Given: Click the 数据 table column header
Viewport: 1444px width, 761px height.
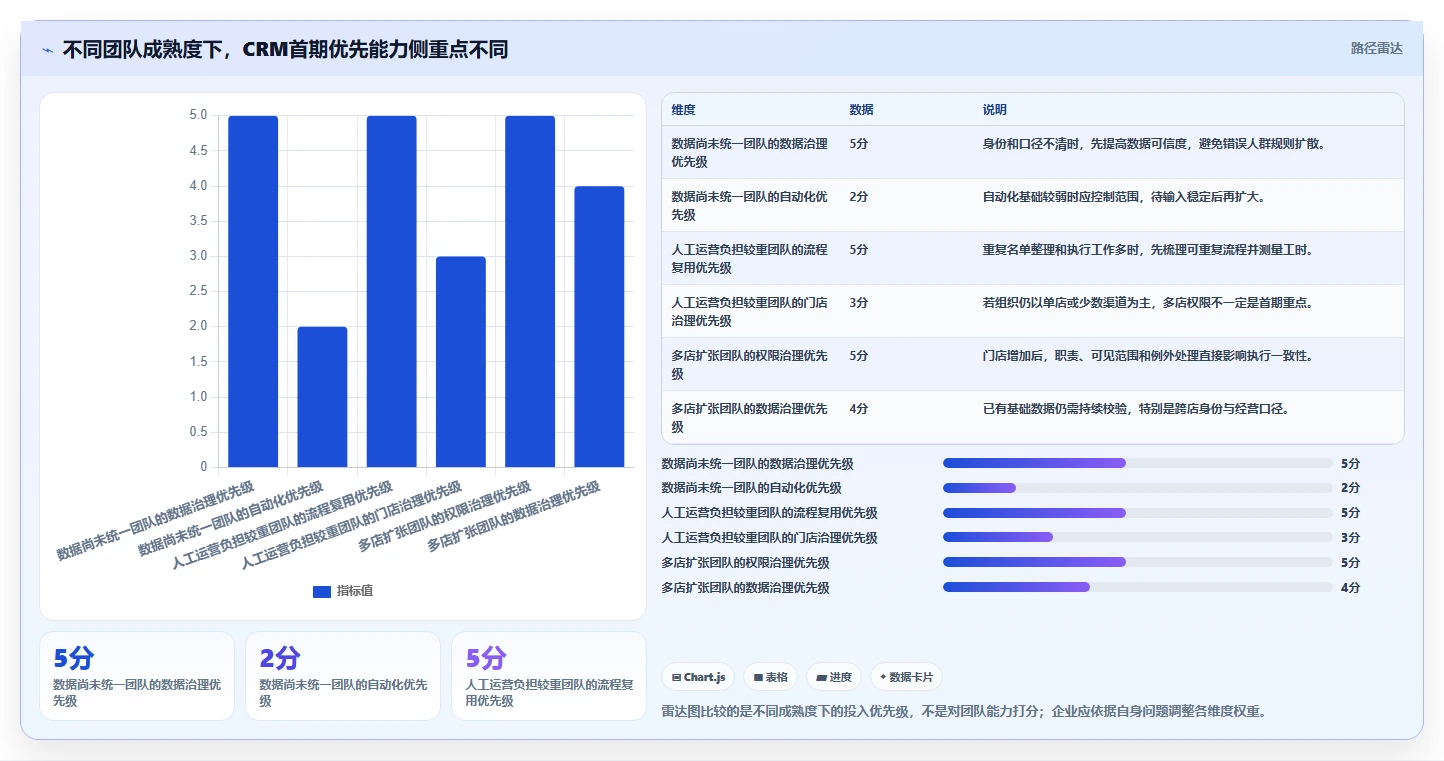Looking at the screenshot, I should 861,110.
